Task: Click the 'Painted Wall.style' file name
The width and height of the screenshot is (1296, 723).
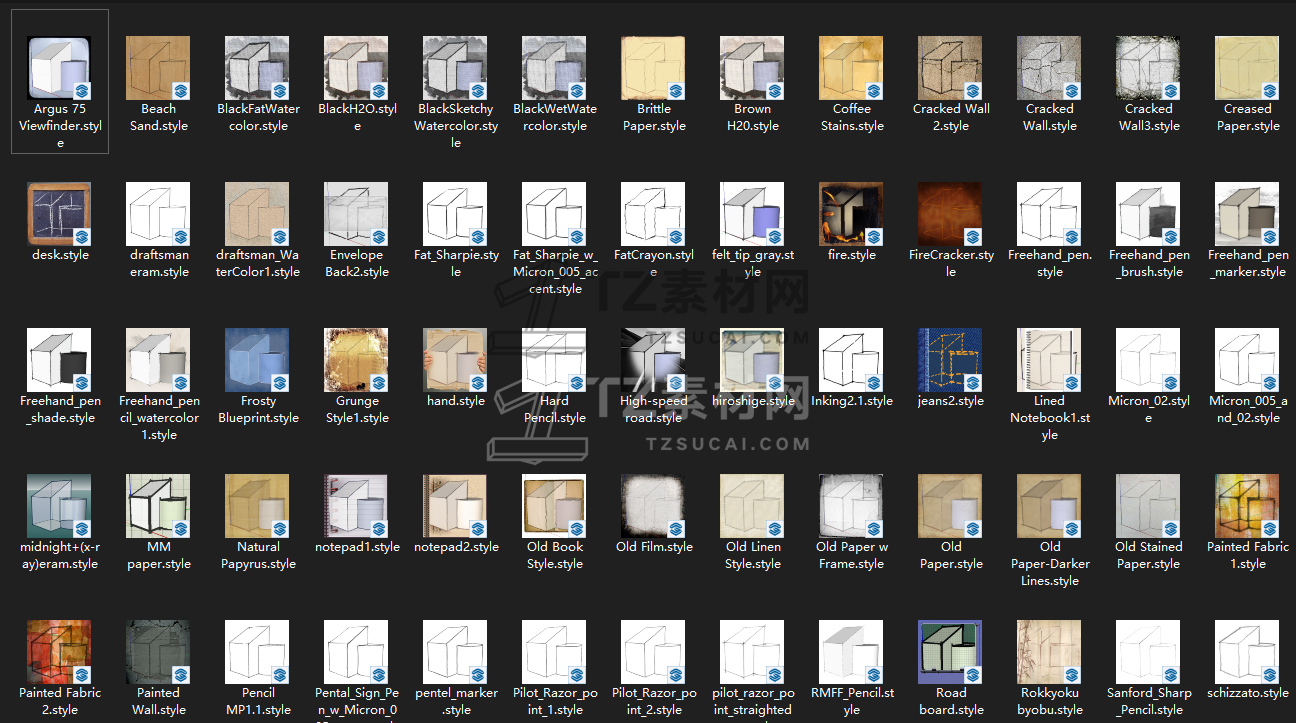Action: click(159, 701)
